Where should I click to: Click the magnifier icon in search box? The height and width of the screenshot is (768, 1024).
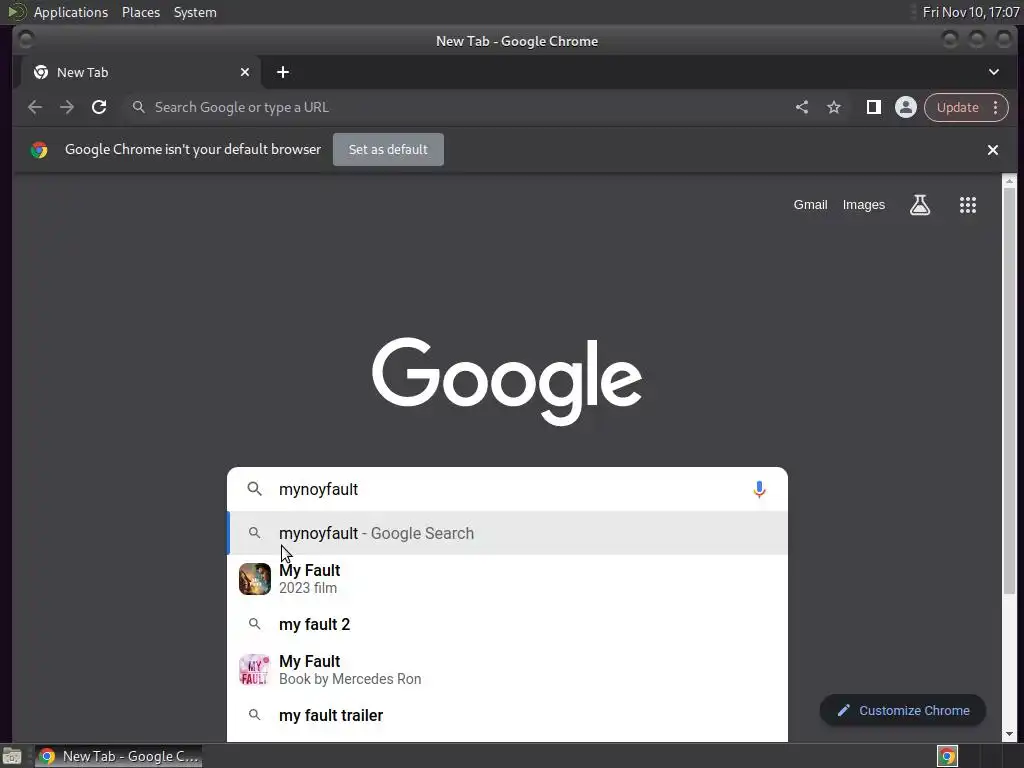coord(255,489)
